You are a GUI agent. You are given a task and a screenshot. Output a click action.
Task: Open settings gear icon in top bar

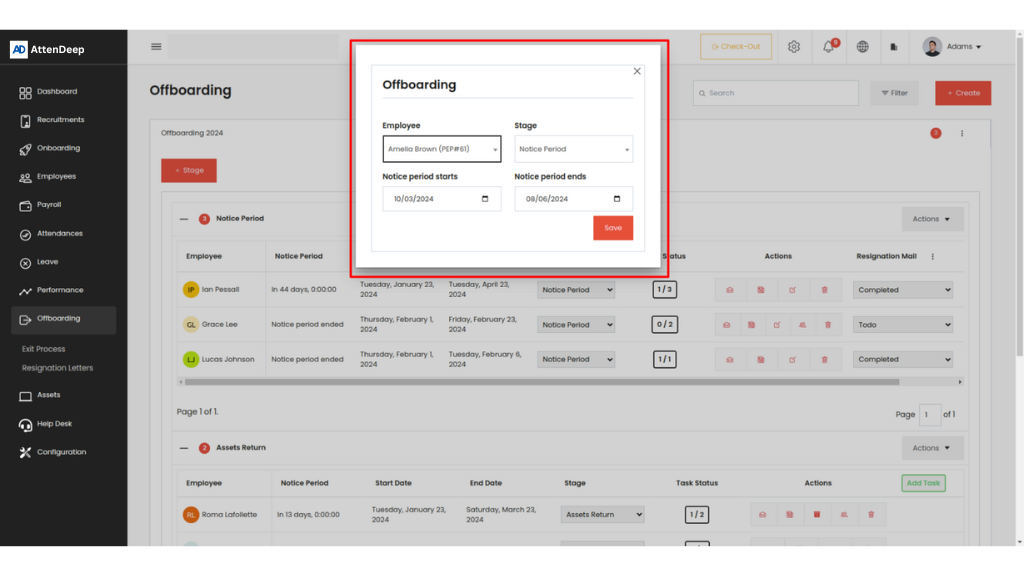point(794,47)
